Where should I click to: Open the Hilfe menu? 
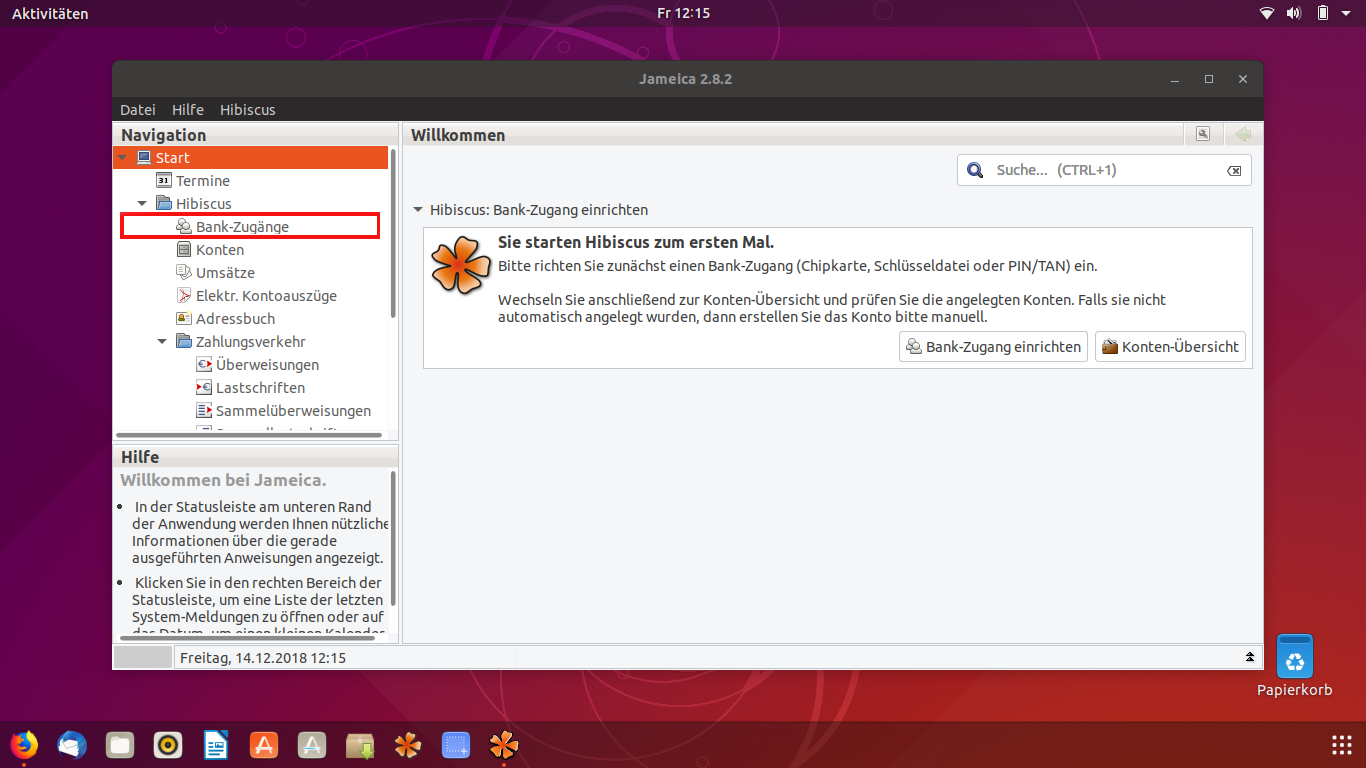(188, 110)
